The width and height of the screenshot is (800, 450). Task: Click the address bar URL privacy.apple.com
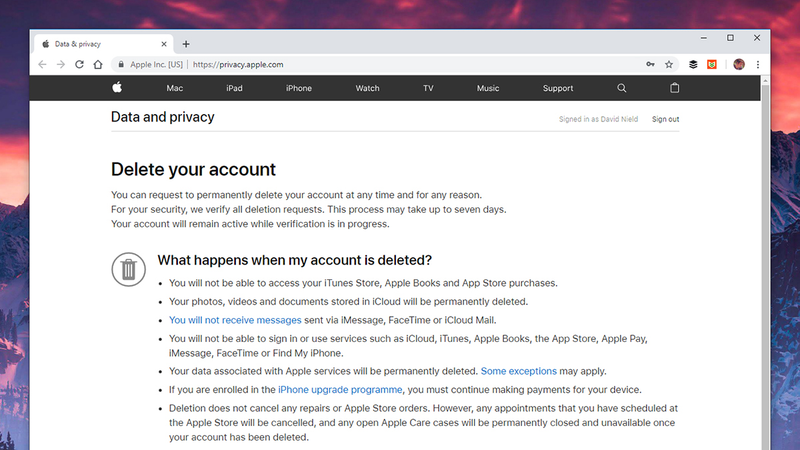(238, 65)
